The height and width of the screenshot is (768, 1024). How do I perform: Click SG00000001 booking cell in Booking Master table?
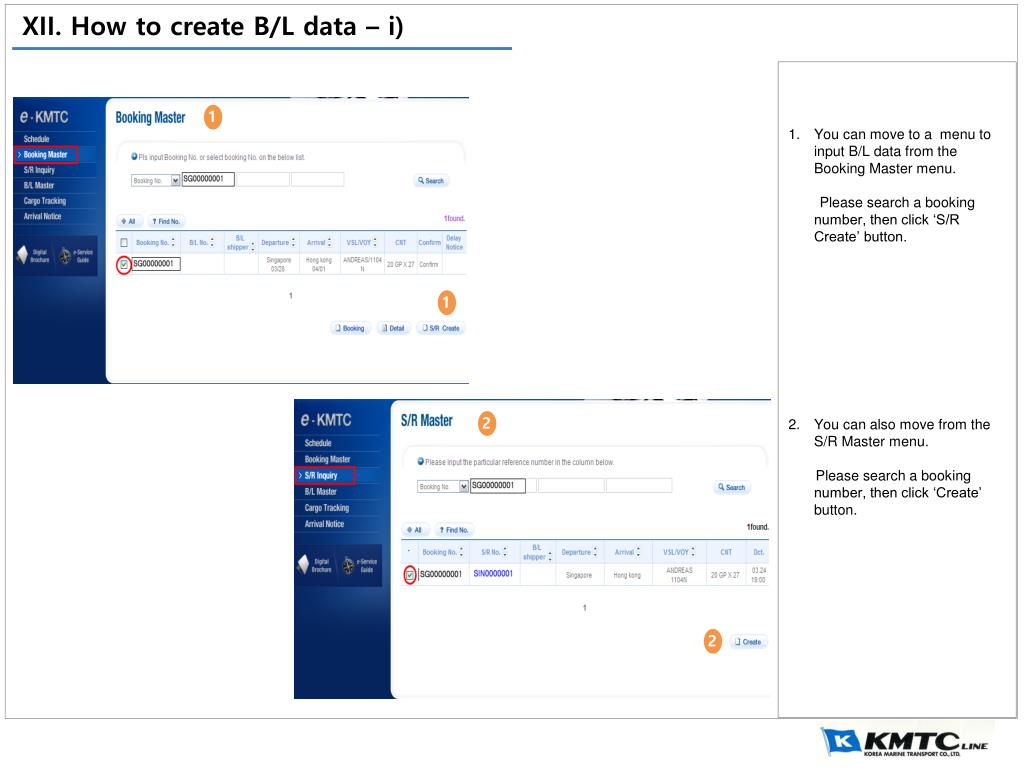[x=156, y=264]
